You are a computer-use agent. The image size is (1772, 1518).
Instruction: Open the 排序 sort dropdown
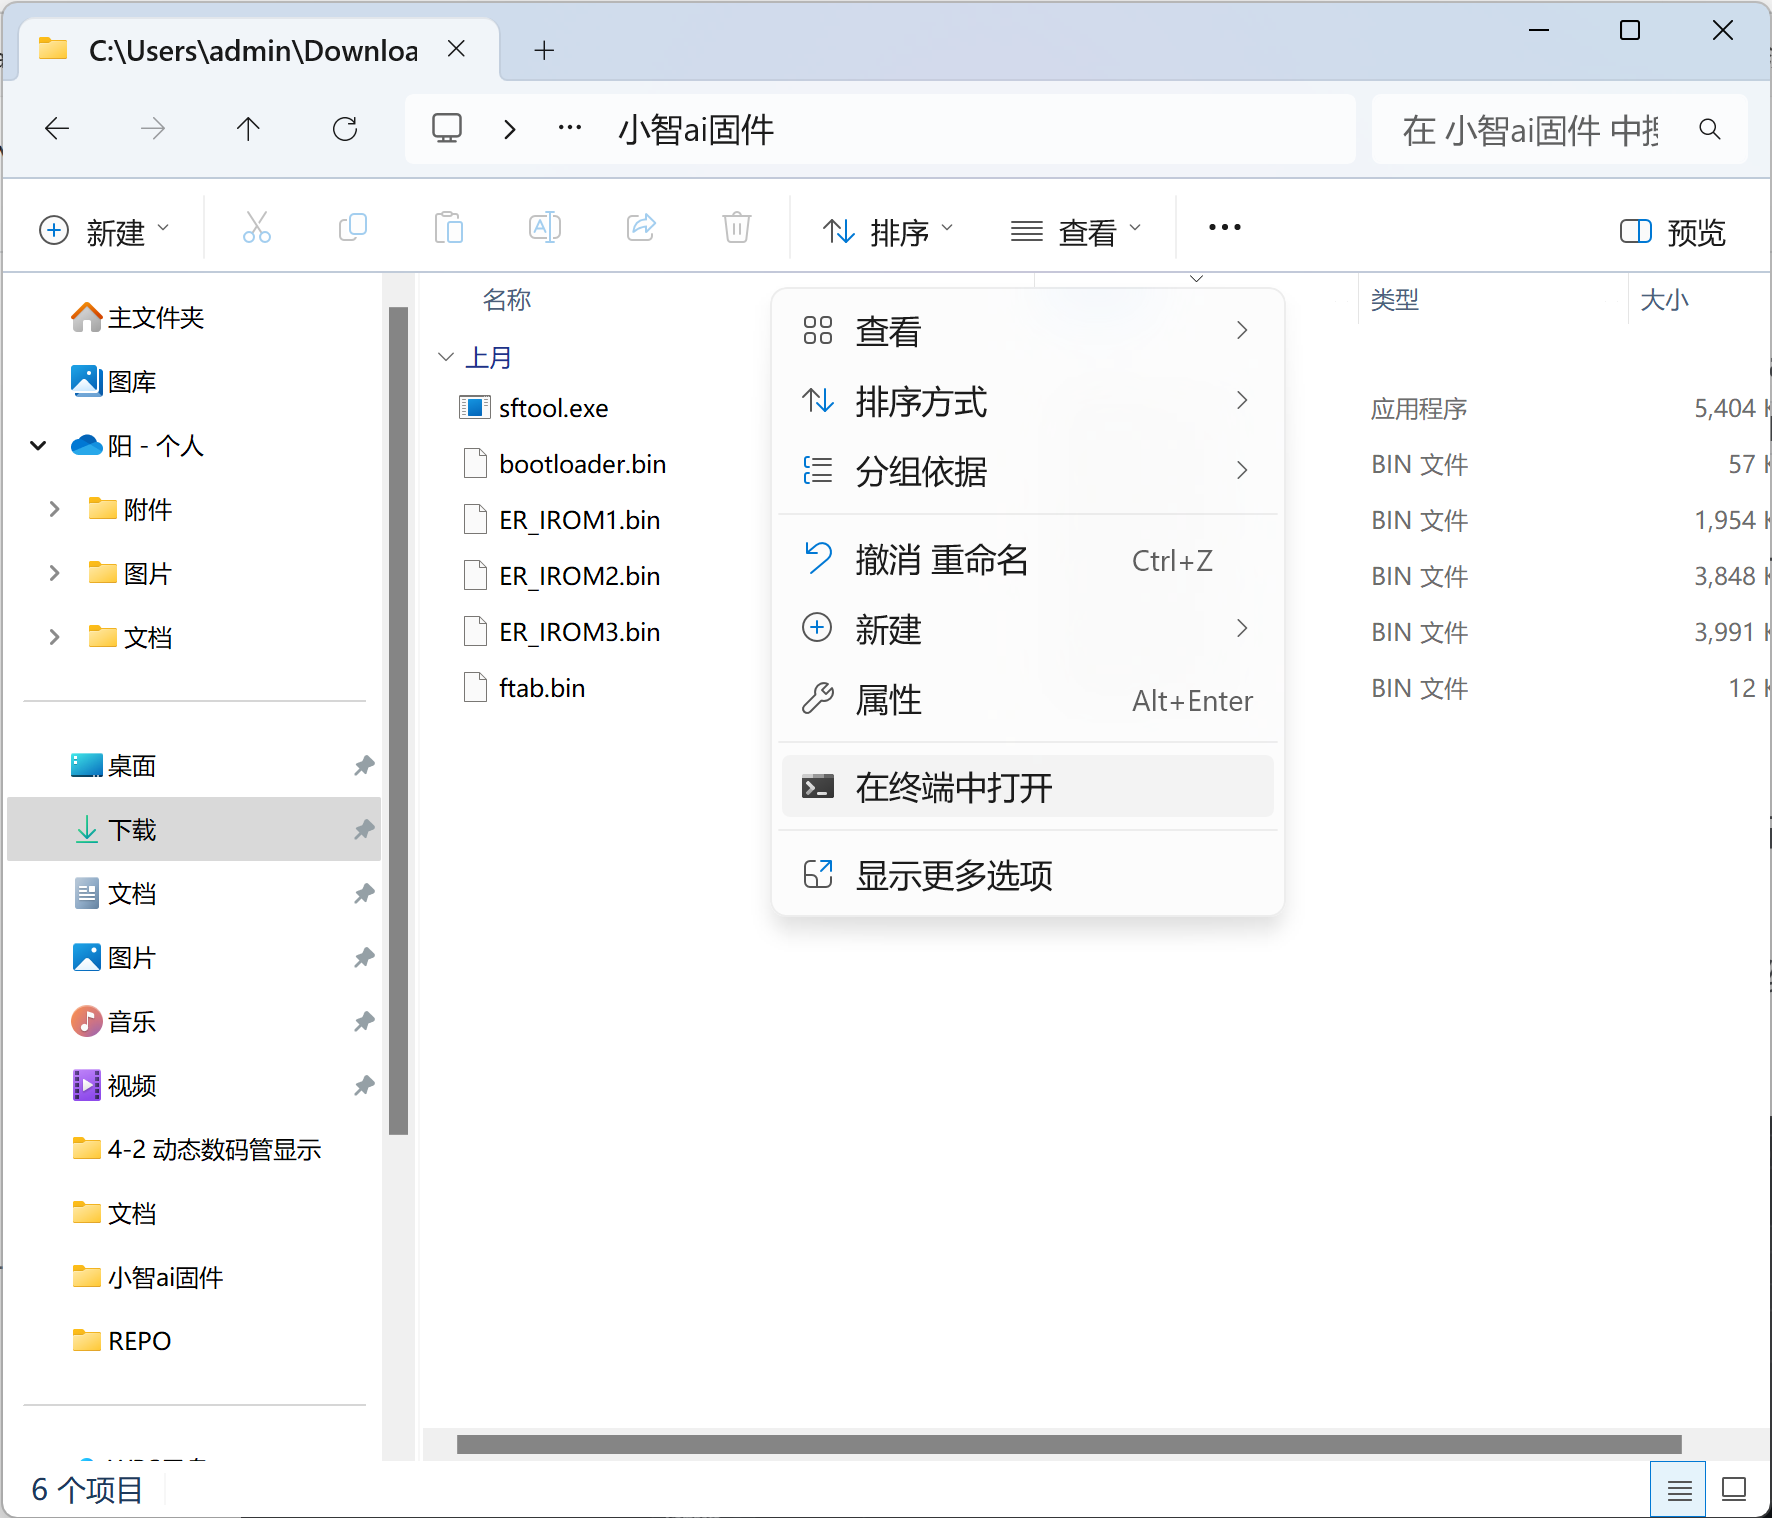coord(888,232)
